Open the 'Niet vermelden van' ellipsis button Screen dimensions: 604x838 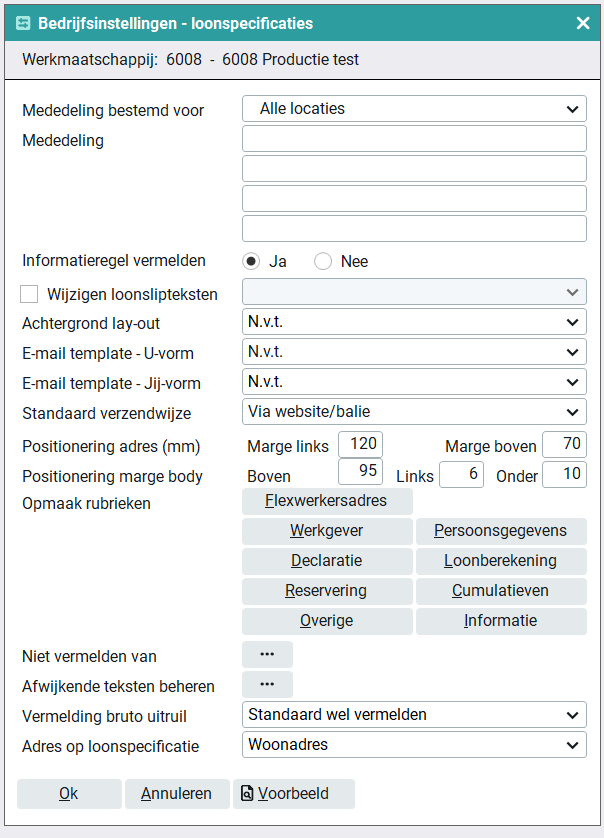pos(267,655)
